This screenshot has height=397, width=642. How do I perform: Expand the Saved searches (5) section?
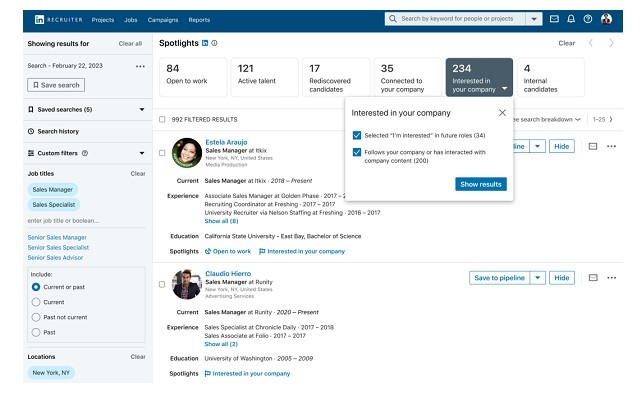142,109
